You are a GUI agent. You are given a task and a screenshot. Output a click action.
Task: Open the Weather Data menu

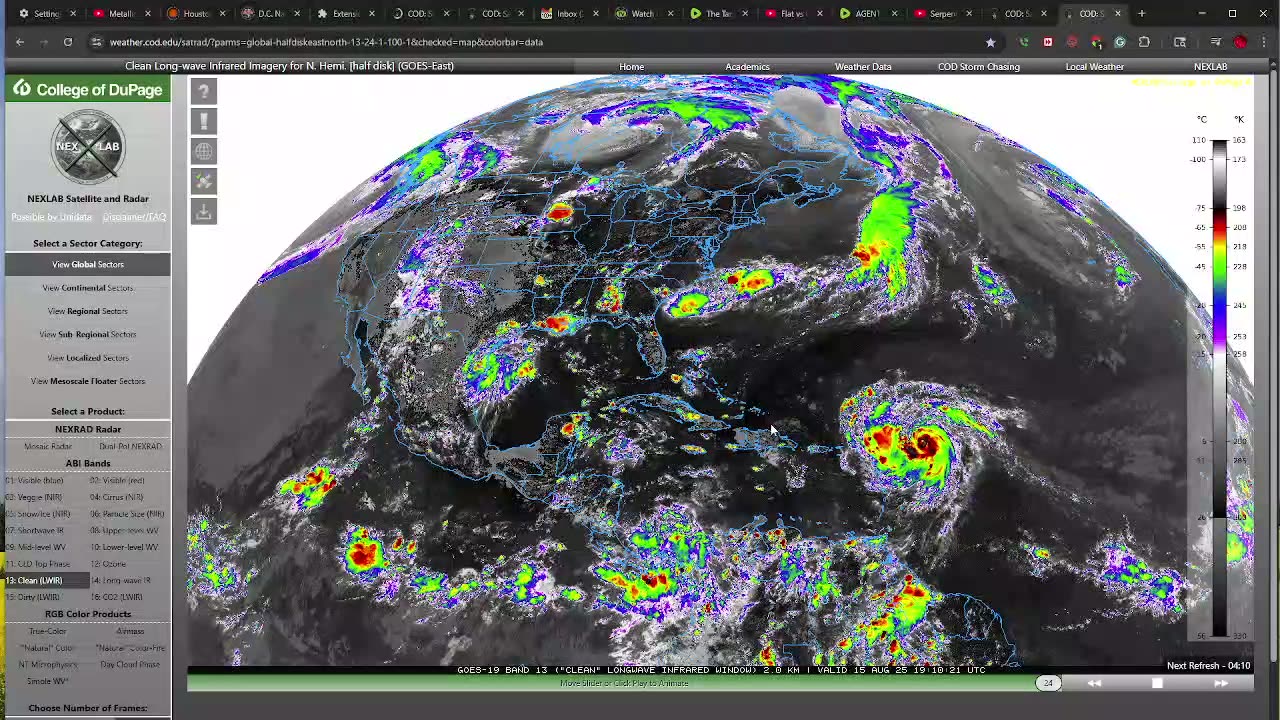863,67
